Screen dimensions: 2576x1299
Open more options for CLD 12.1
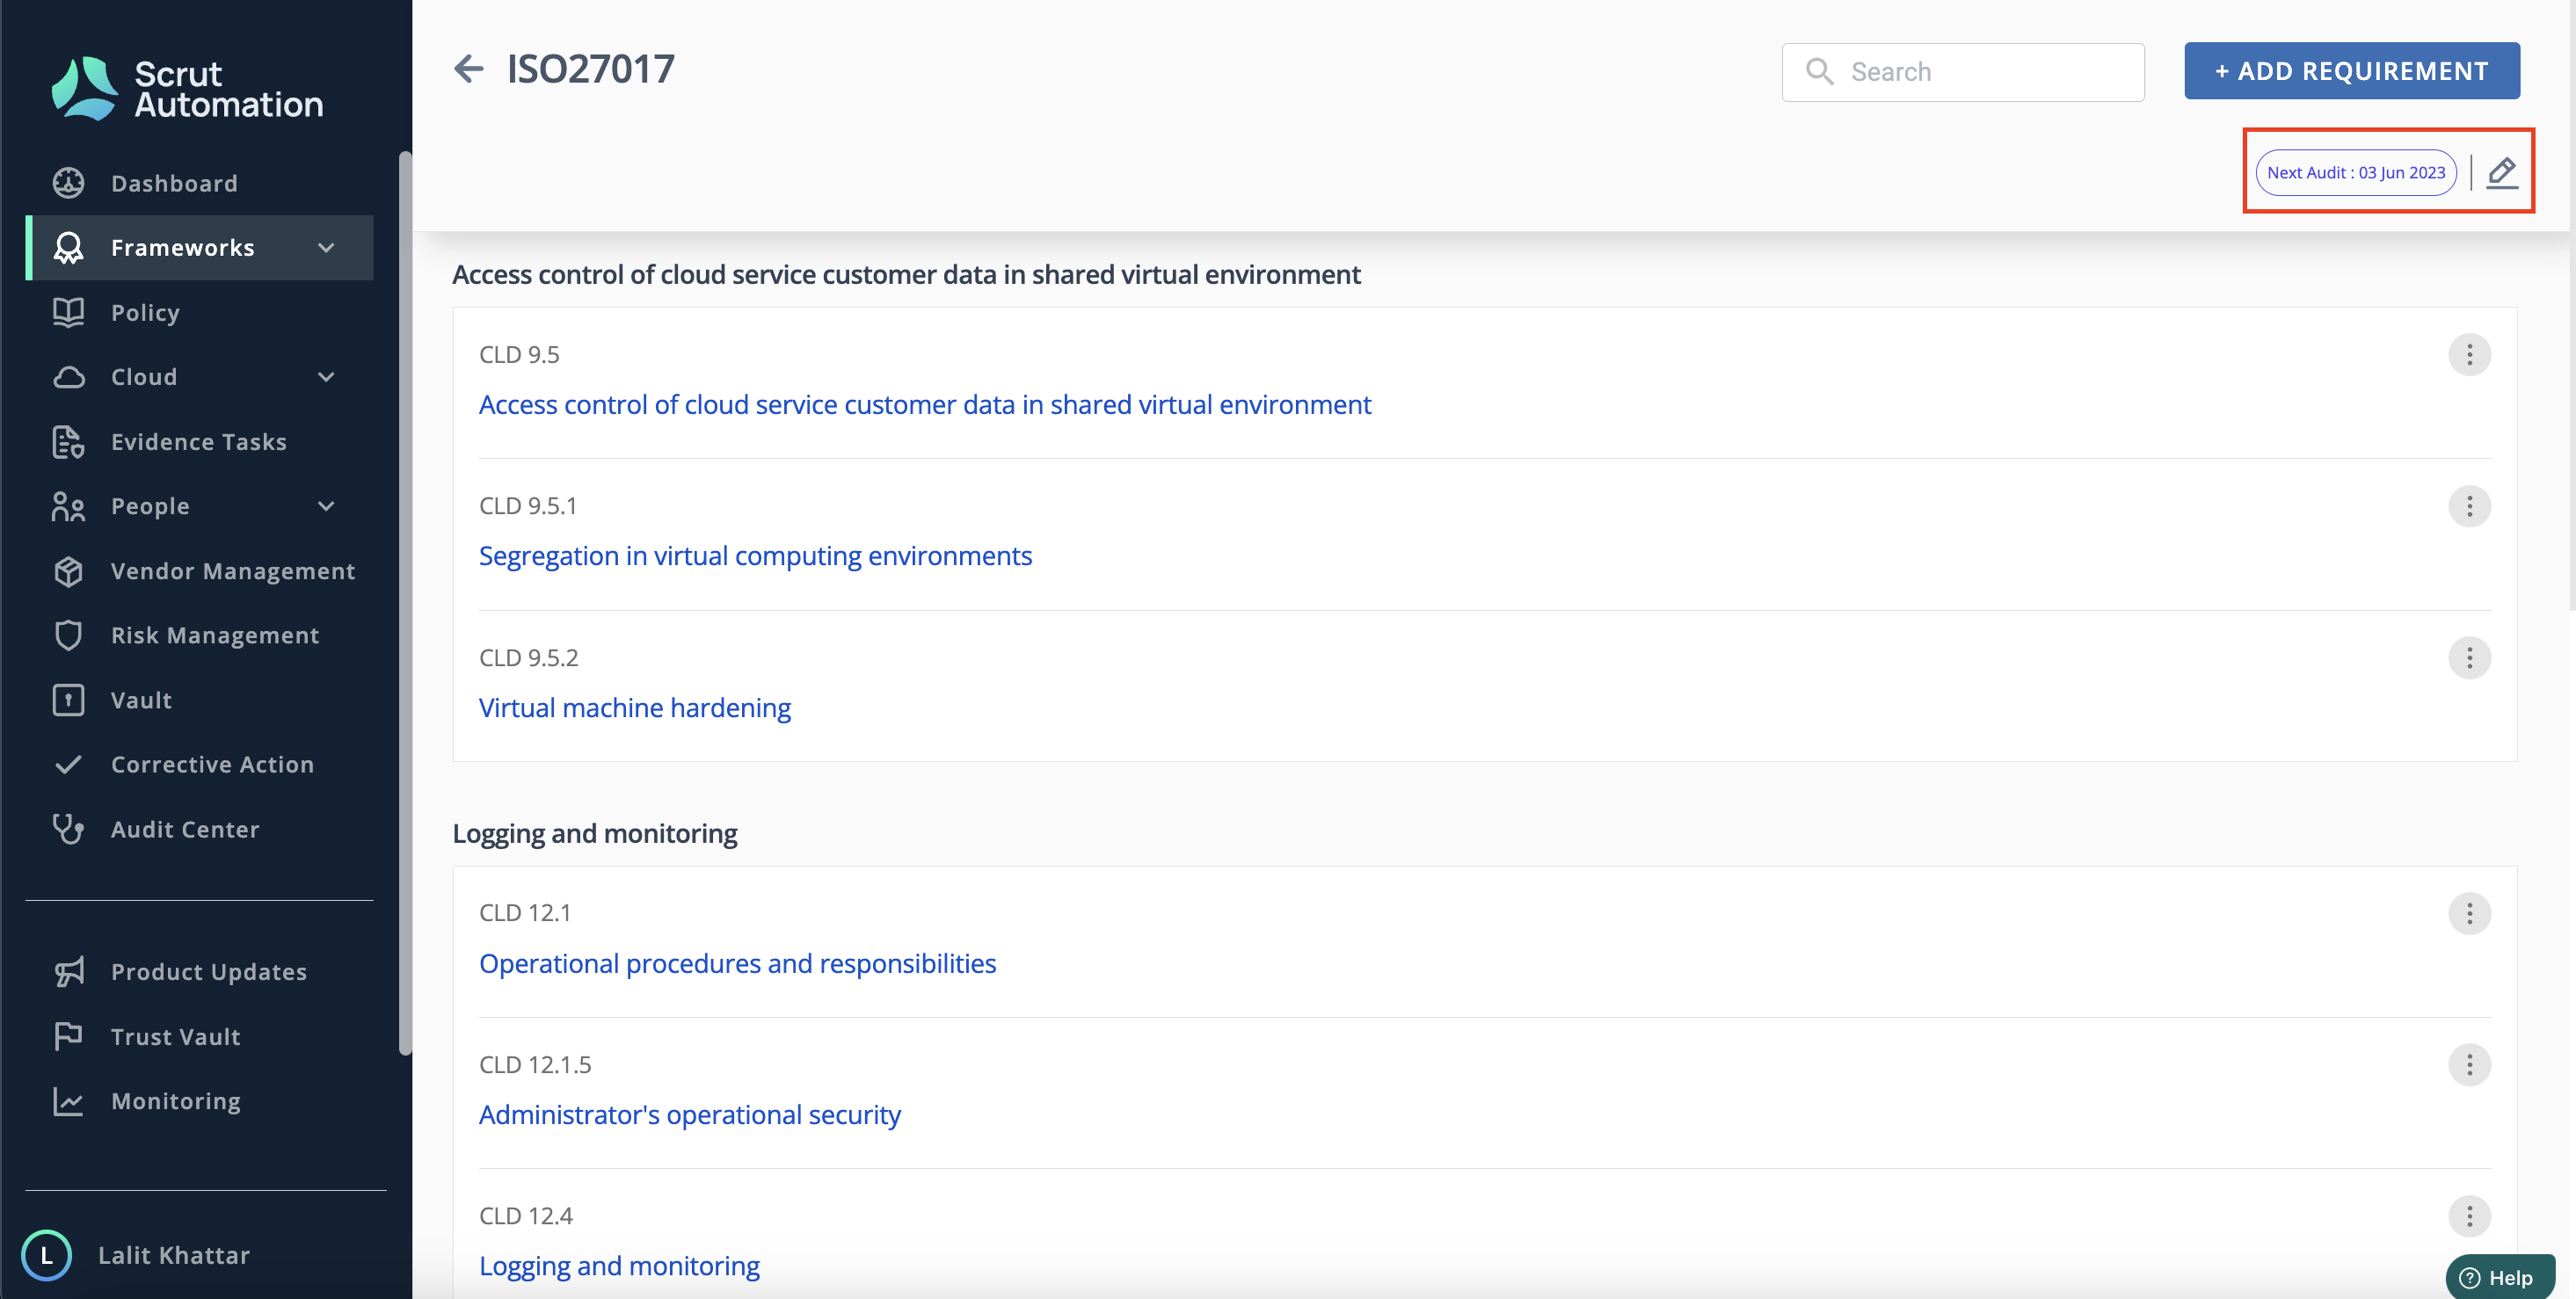click(2469, 913)
